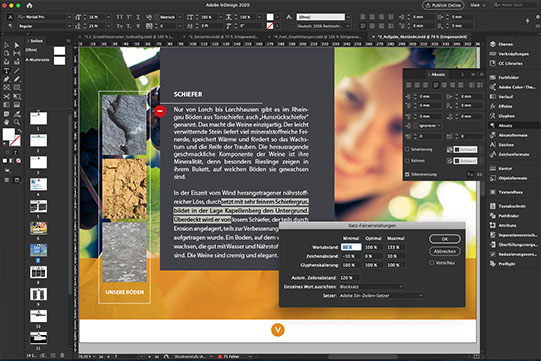Click the Rahmen Schwarz color swatch
The image size is (541, 361).
(x=465, y=161)
